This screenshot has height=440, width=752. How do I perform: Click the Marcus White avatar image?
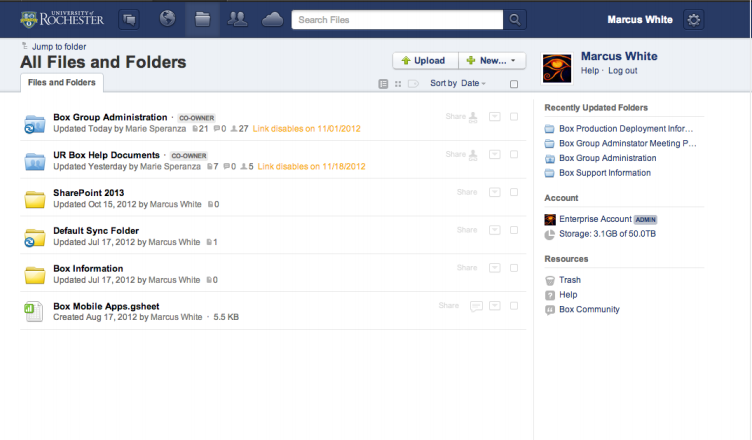(x=557, y=68)
